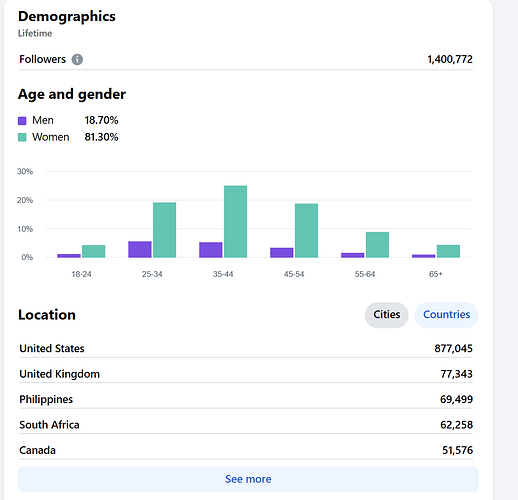
Task: Click the Women bar for 55-64
Action: (378, 245)
